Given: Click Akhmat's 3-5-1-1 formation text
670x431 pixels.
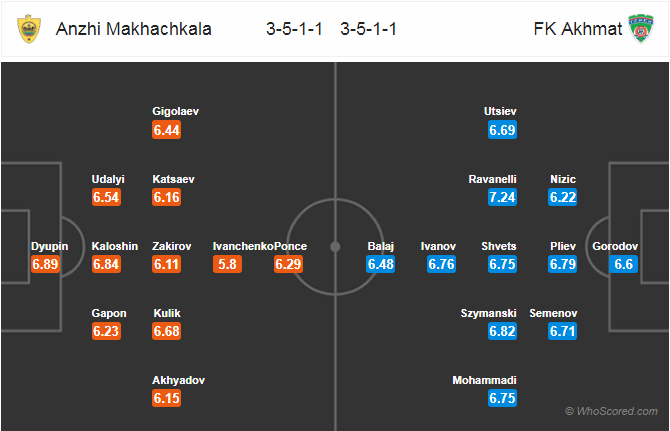Looking at the screenshot, I should click(x=369, y=29).
